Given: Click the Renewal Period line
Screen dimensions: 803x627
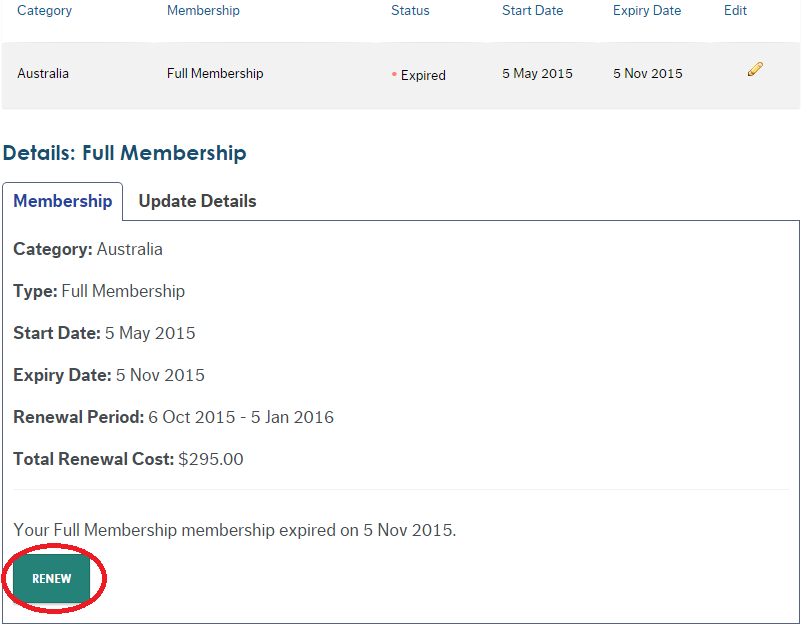Looking at the screenshot, I should [173, 418].
